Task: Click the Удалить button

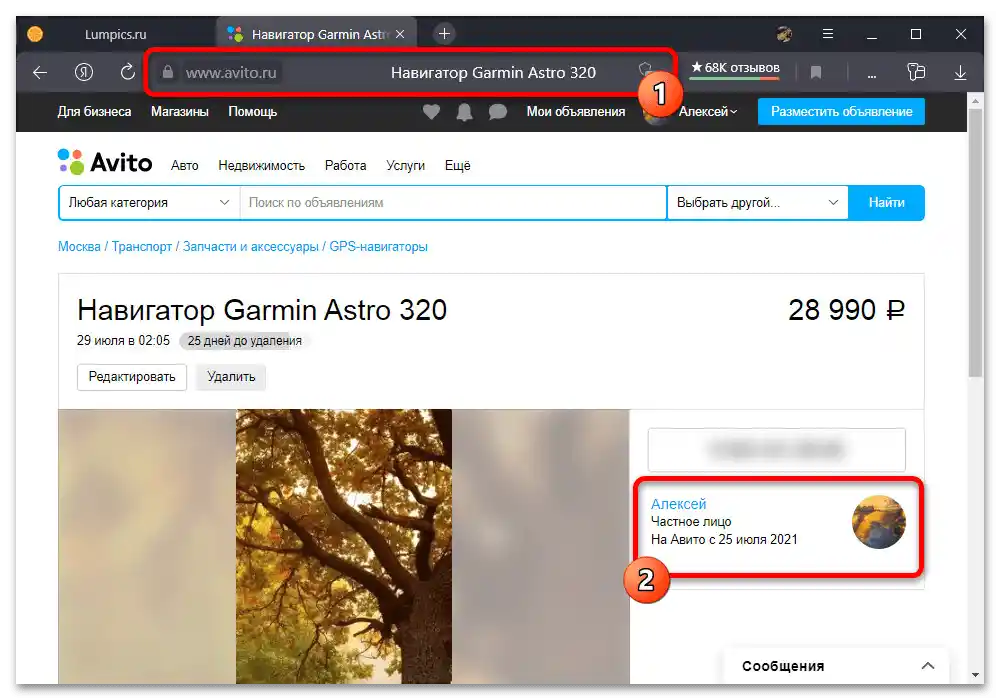Action: (x=231, y=377)
